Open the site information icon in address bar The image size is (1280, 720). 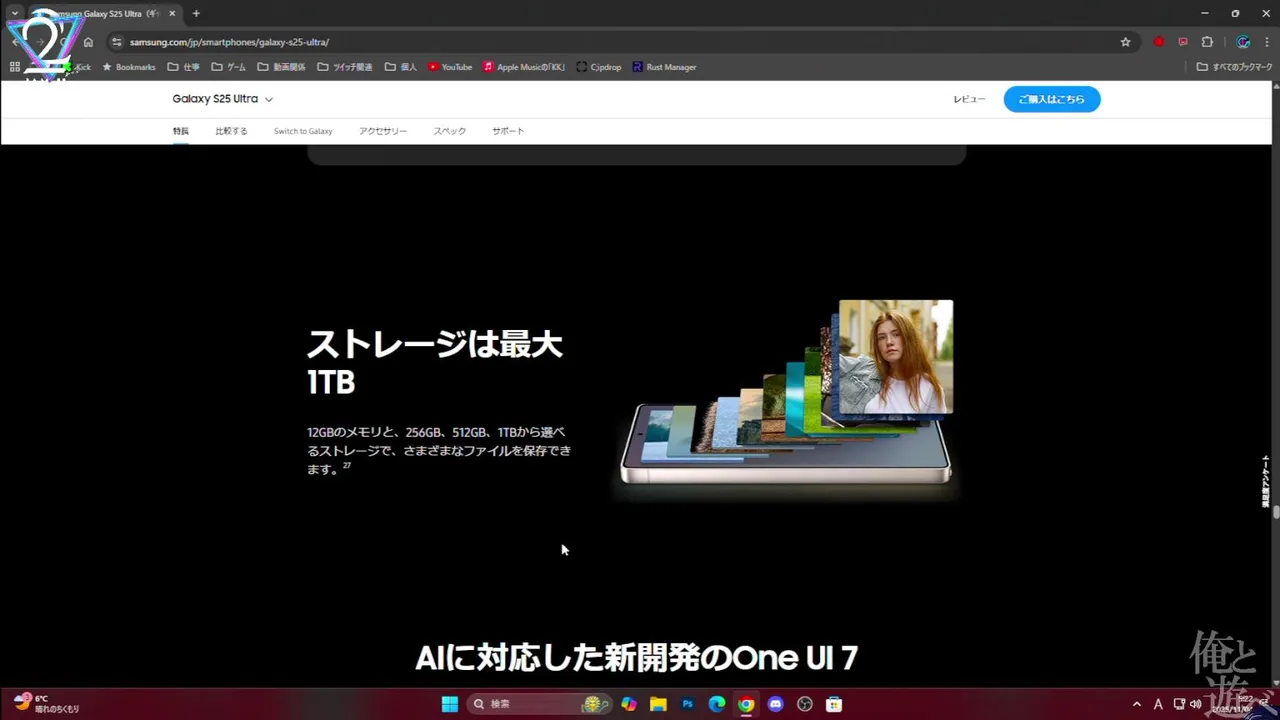point(116,42)
